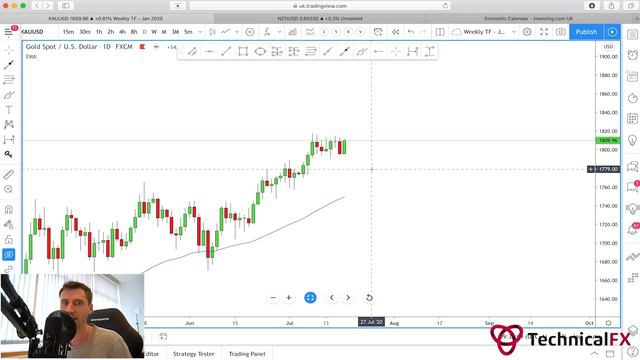Open the compare or add symbol button

click(250, 32)
